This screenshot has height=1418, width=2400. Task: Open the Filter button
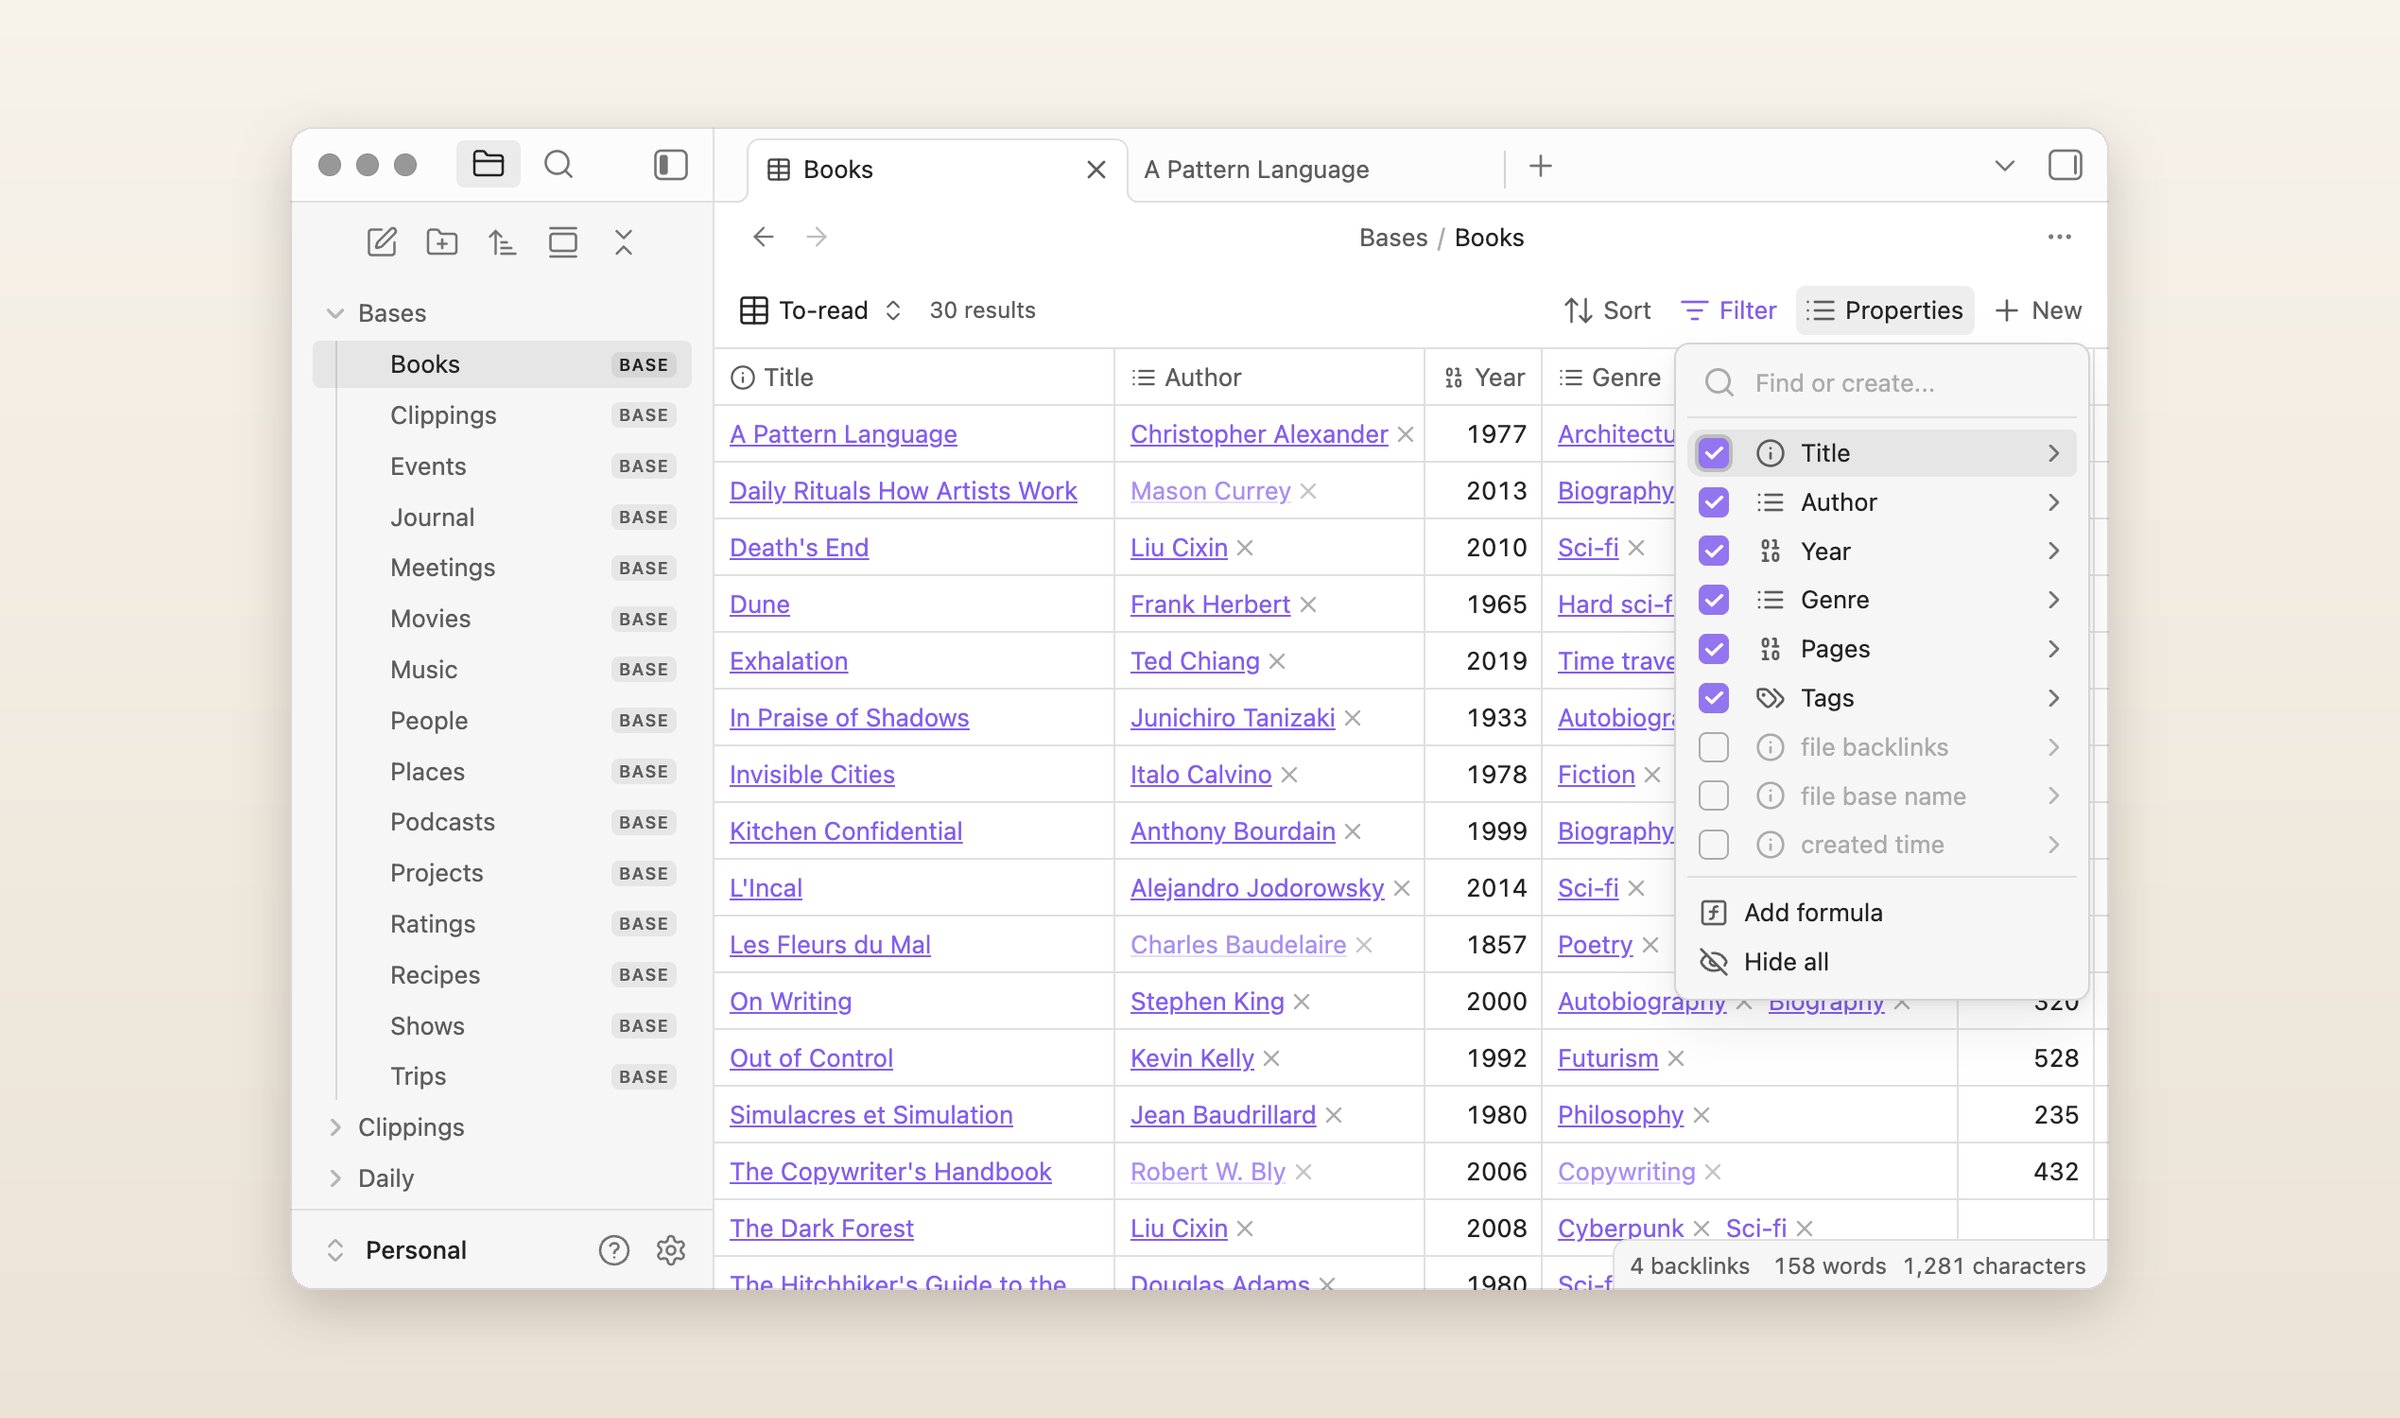1729,310
